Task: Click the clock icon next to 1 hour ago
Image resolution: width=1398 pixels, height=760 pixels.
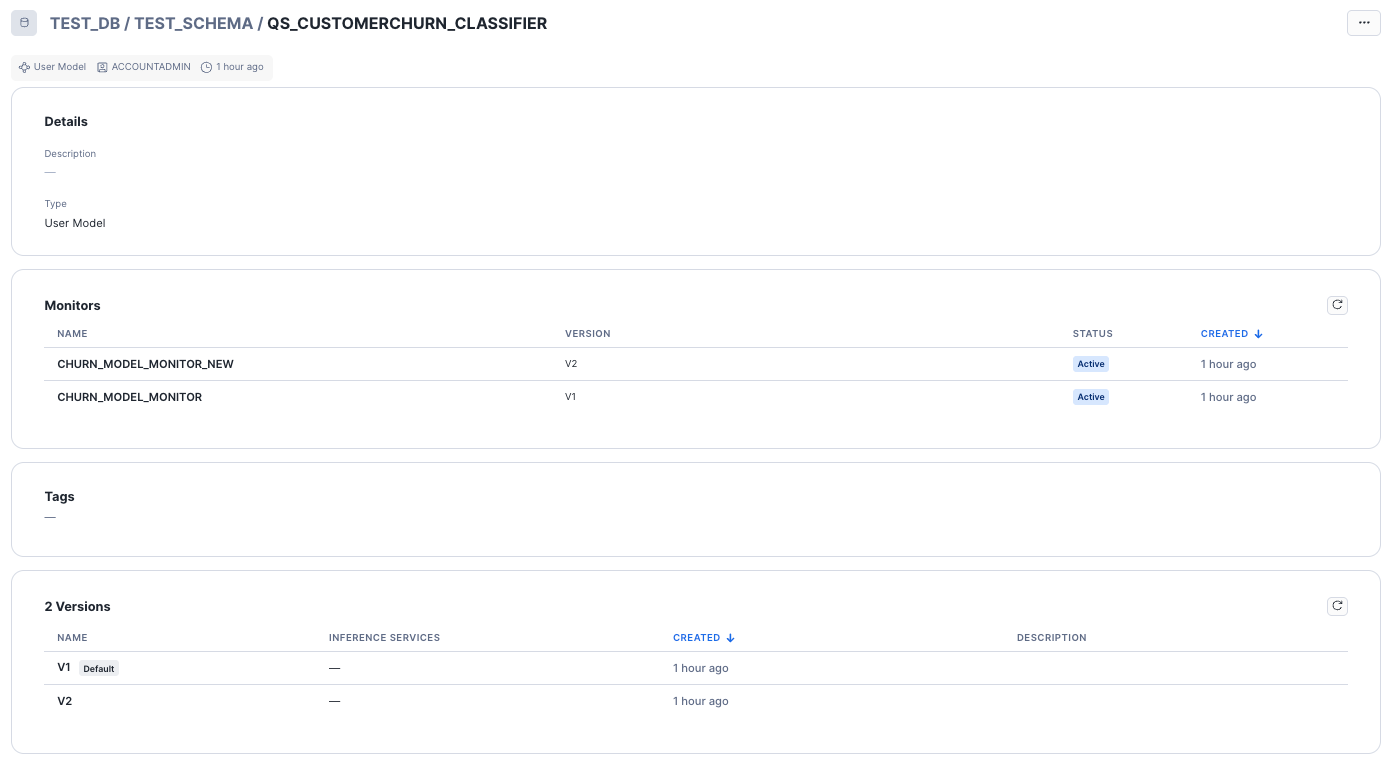Action: 206,67
